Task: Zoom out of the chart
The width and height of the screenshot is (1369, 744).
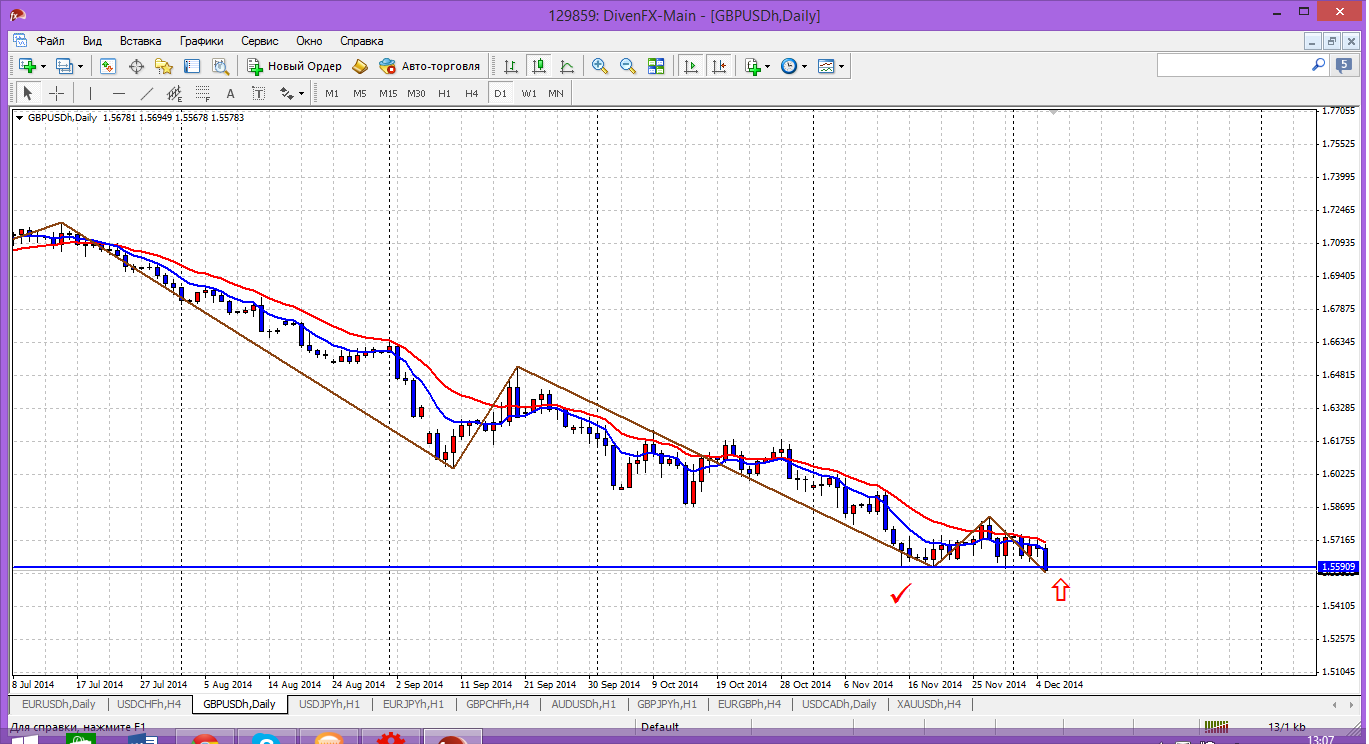Action: 628,66
